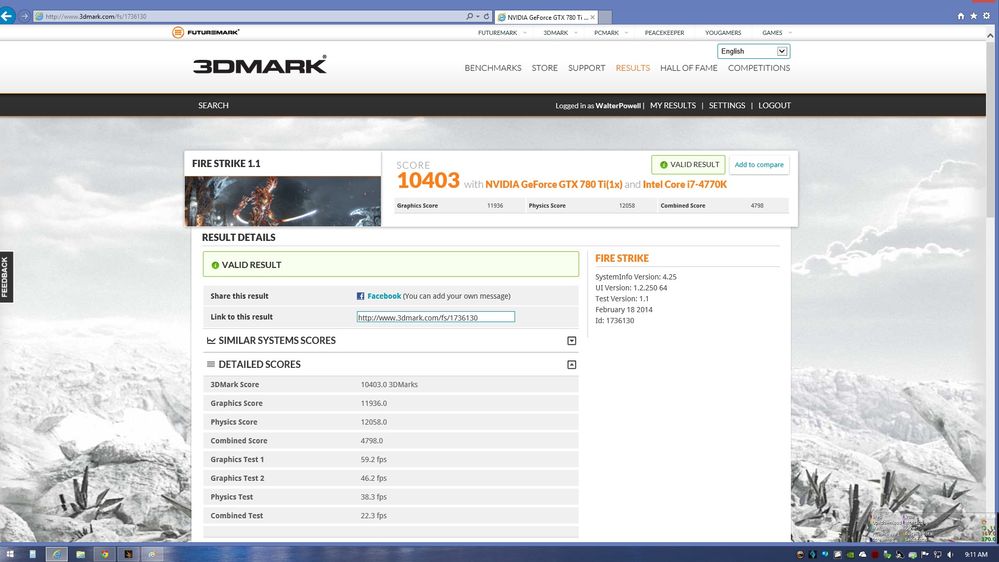Expand the PCMARK top menu arrow

(x=626, y=32)
